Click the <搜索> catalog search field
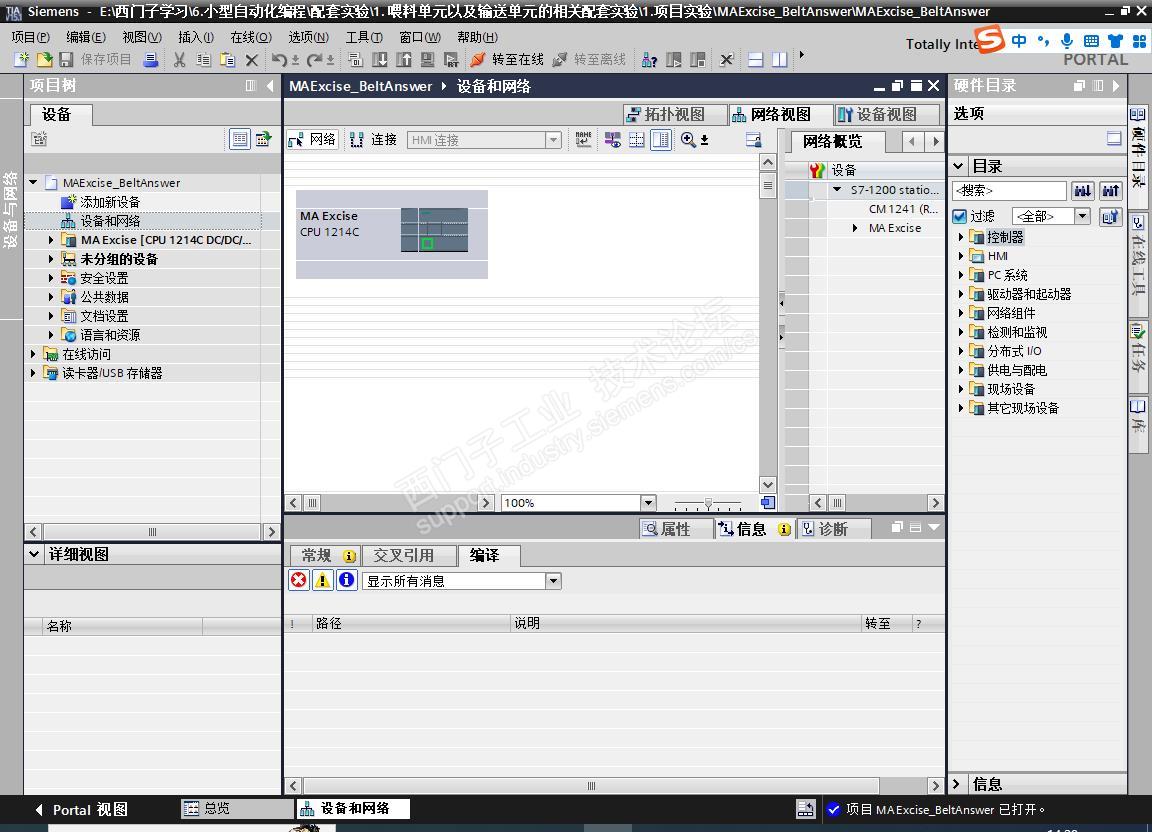Screen dimensions: 1152x832 pyautogui.click(x=1009, y=191)
